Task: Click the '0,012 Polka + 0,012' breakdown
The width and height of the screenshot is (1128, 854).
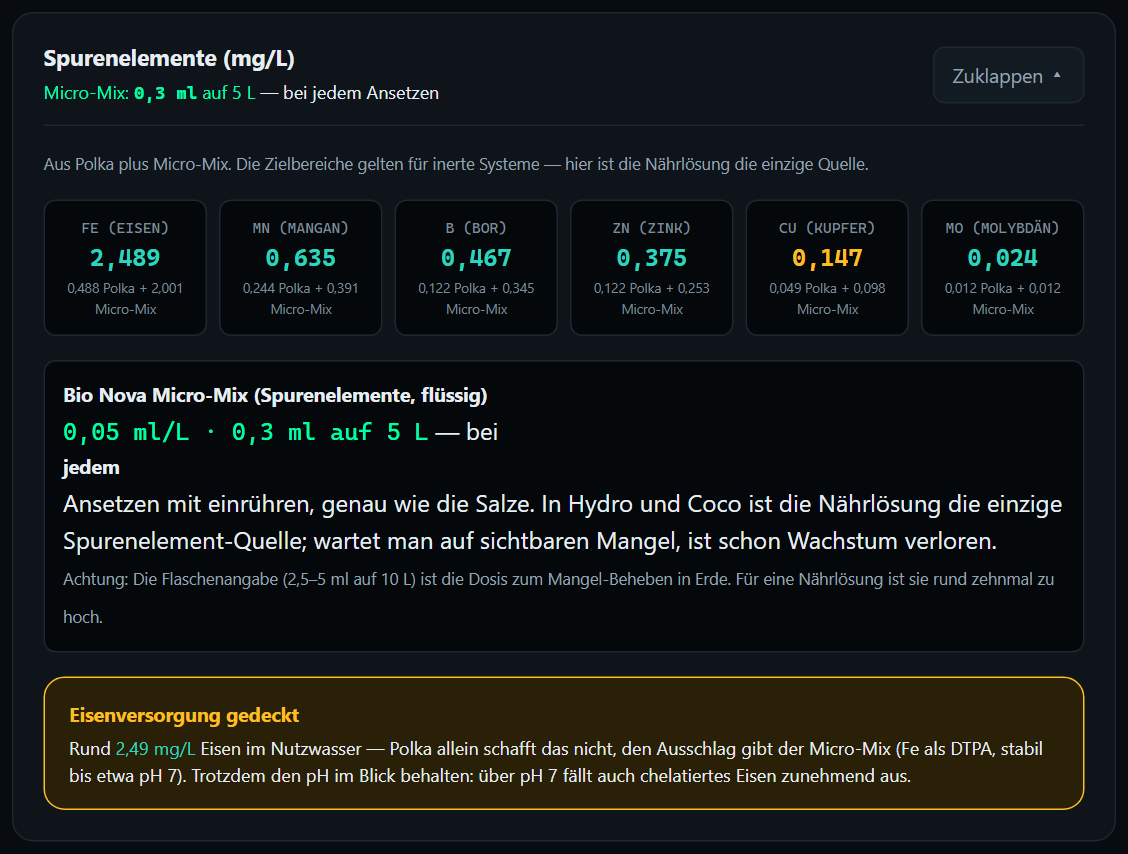Action: tap(1003, 289)
